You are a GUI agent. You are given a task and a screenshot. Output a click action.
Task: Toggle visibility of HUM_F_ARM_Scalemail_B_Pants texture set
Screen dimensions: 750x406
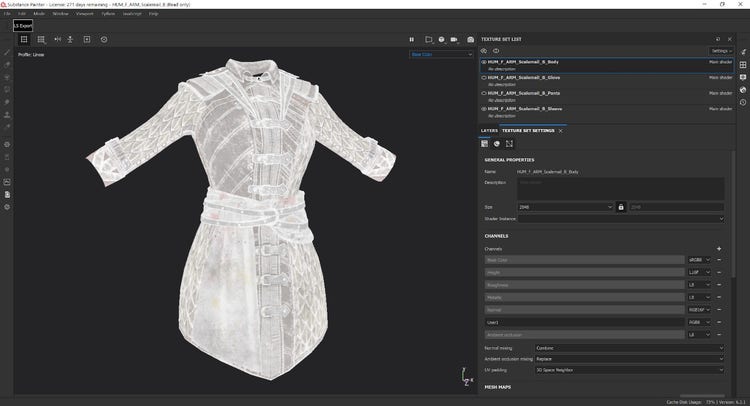(484, 93)
